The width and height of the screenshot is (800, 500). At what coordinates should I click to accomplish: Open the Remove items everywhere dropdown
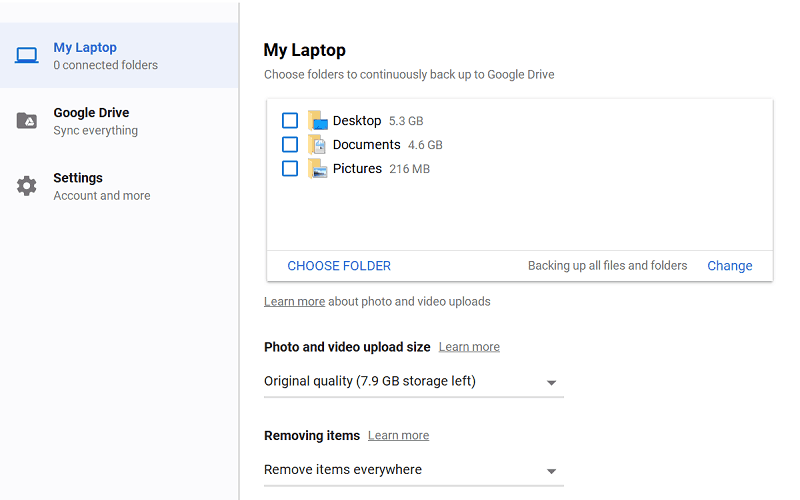414,470
